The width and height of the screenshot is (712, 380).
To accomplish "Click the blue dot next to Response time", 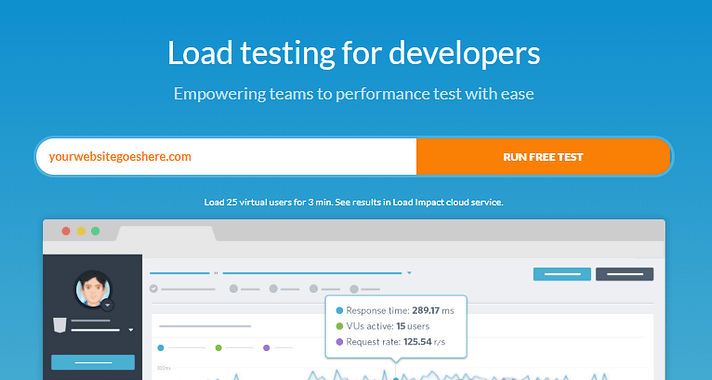I will pyautogui.click(x=339, y=311).
